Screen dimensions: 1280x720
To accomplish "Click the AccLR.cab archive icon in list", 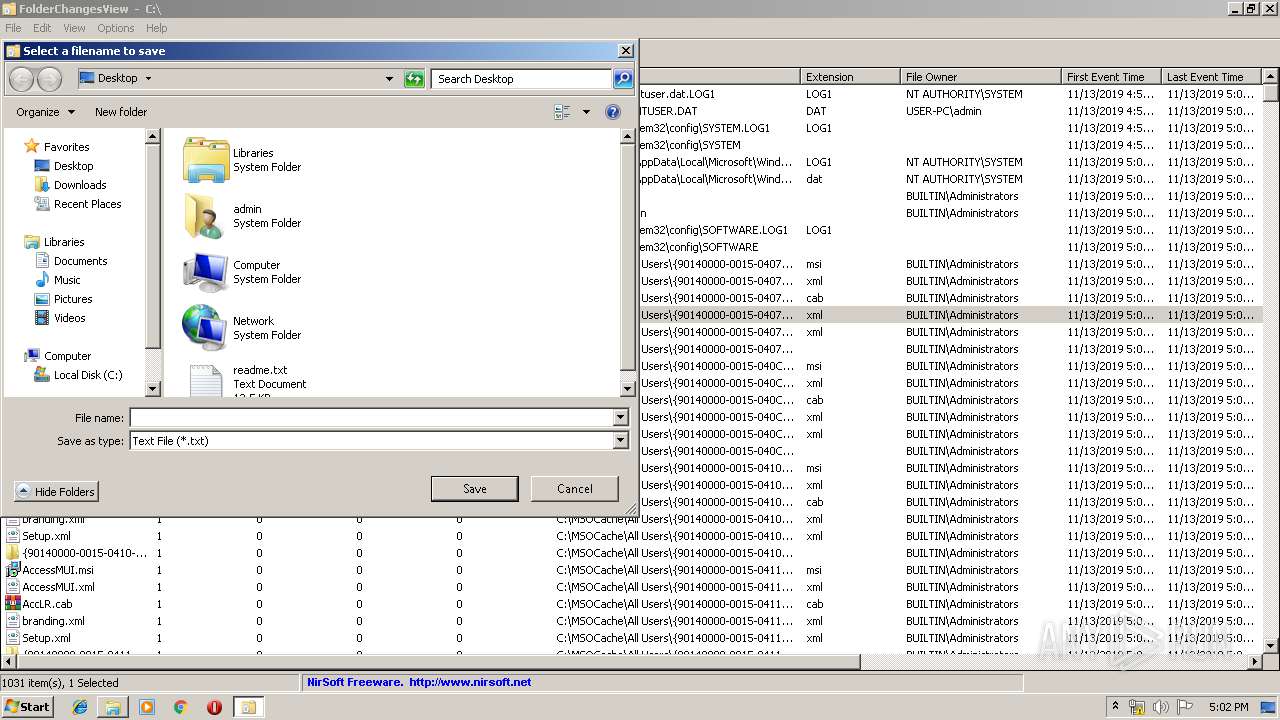I will coord(13,604).
